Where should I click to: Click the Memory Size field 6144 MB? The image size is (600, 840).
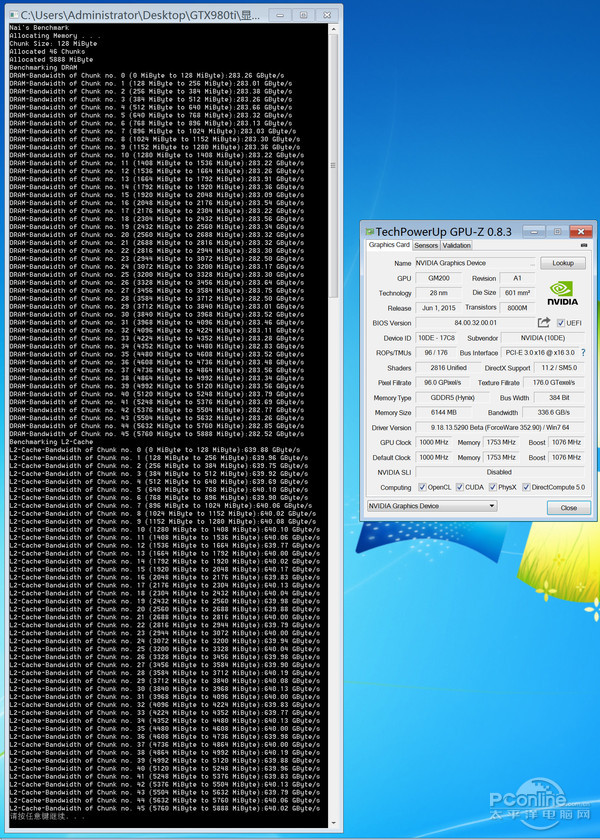pyautogui.click(x=443, y=413)
